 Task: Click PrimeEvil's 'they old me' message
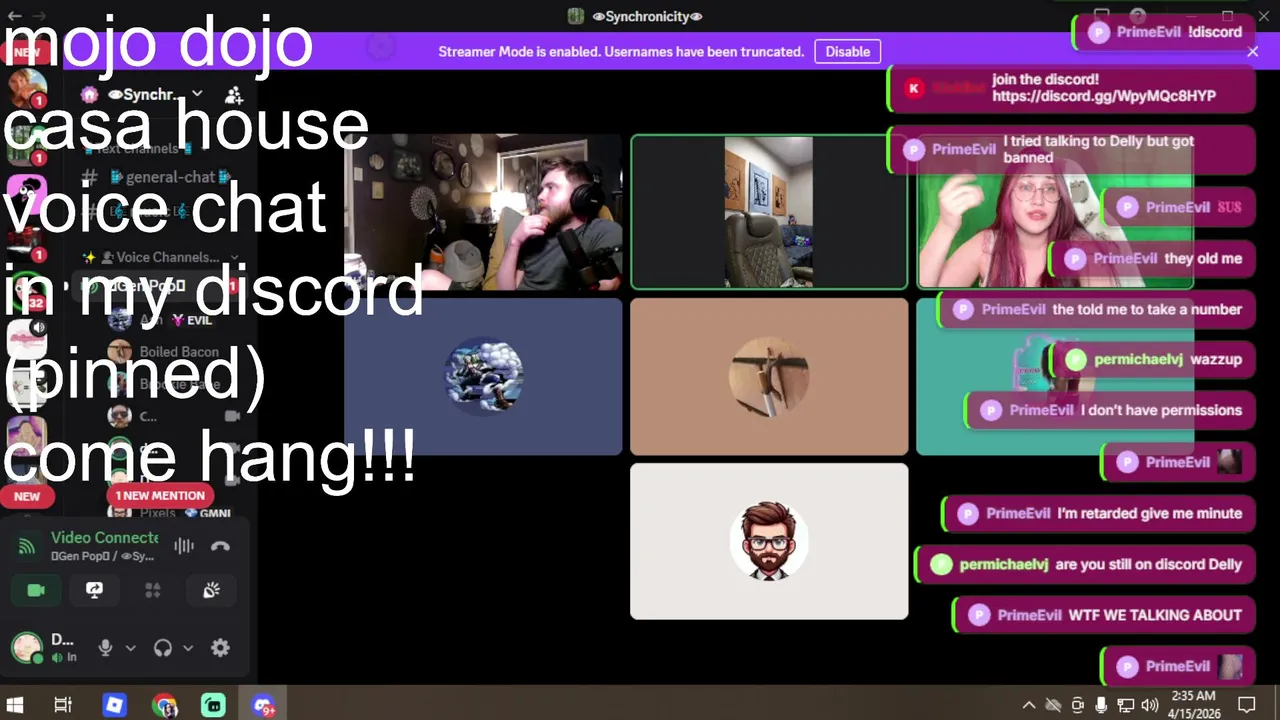click(1154, 259)
